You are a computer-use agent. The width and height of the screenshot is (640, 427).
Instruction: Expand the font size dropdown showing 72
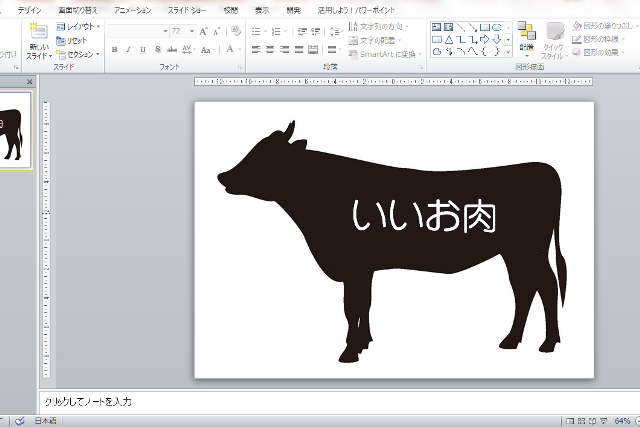coord(191,31)
